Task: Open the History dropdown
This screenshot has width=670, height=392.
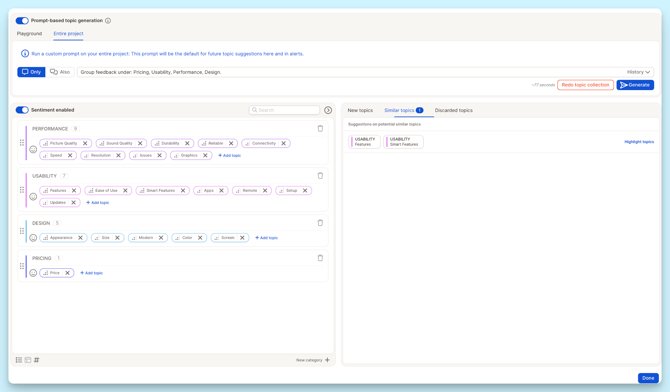Action: tap(638, 72)
